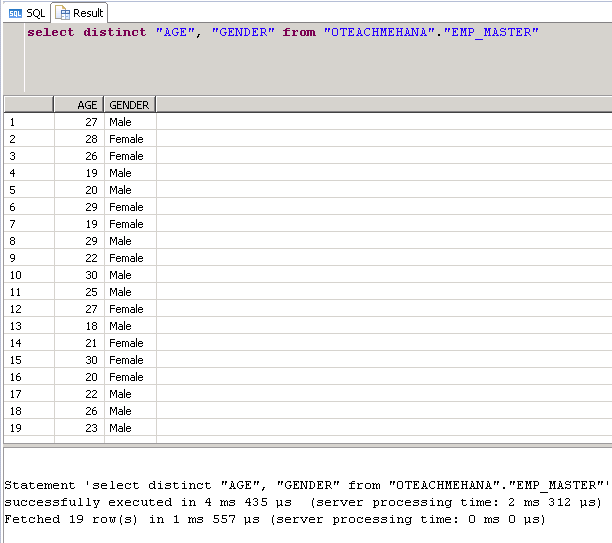Click the SQL tab icon
This screenshot has width=612, height=543.
coord(15,14)
